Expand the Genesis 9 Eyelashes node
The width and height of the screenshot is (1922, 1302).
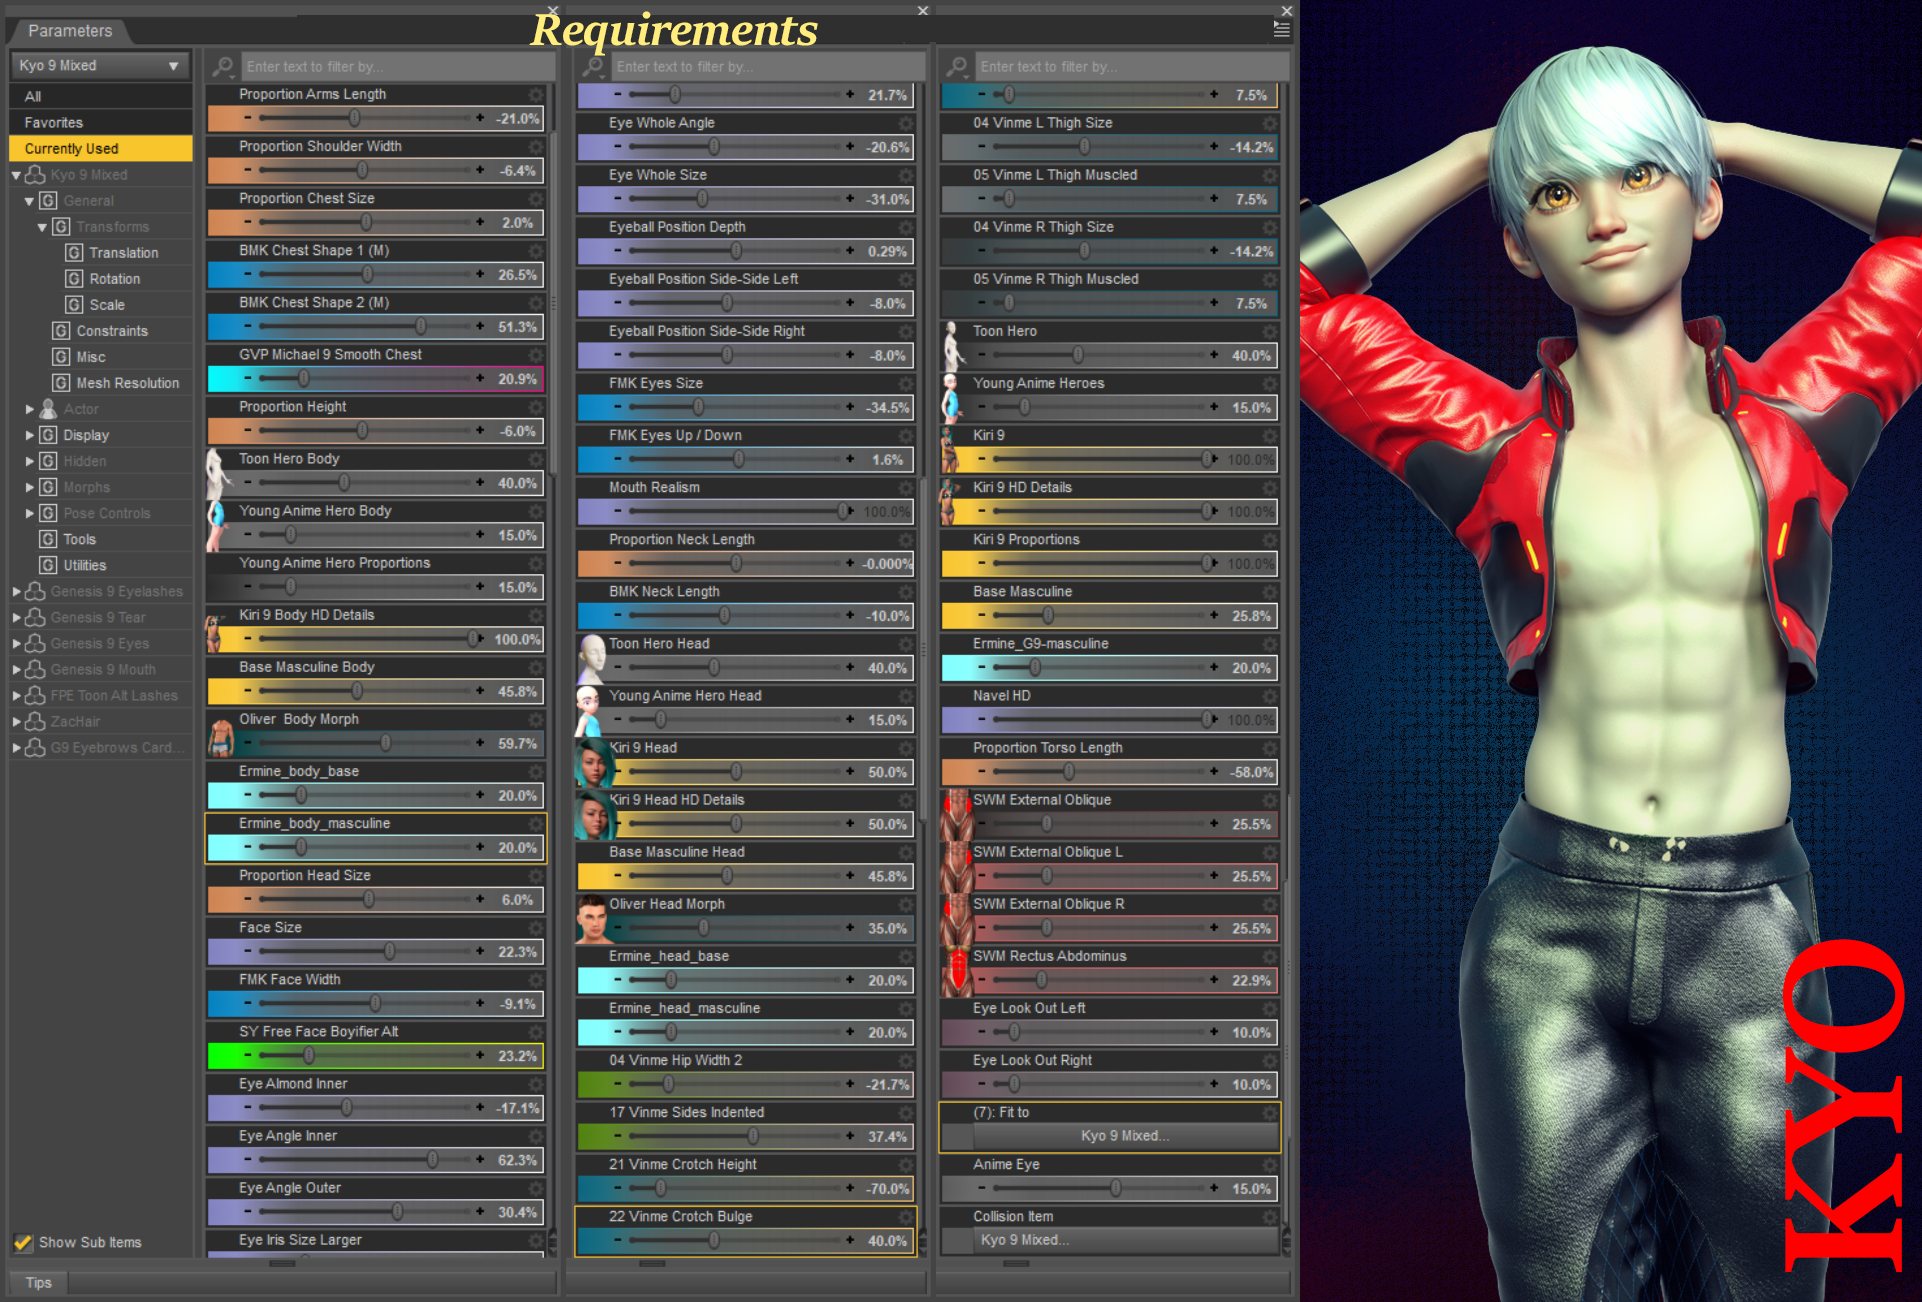[x=16, y=592]
